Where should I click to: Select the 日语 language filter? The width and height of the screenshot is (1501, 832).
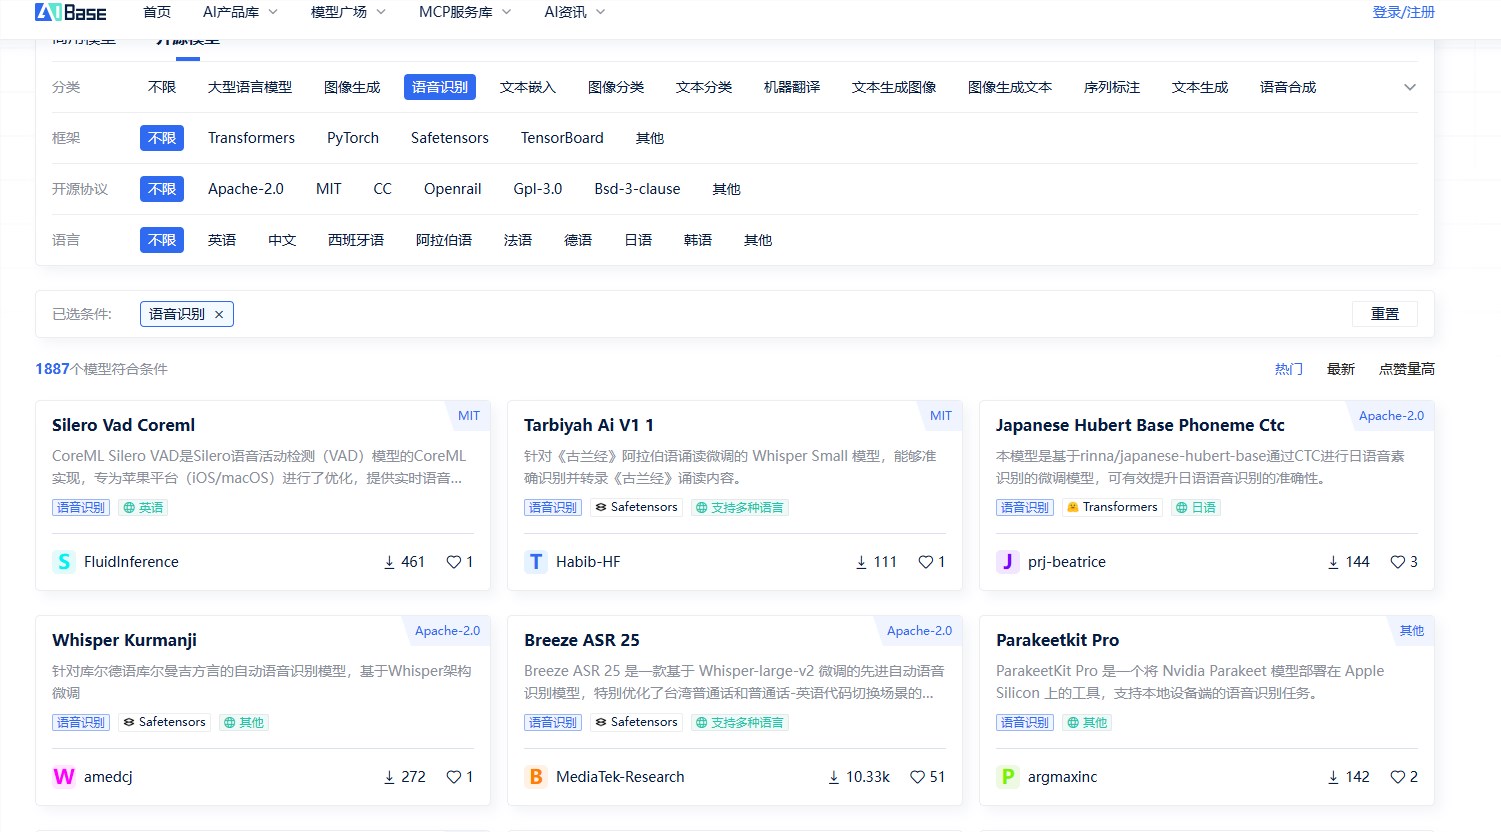point(638,240)
